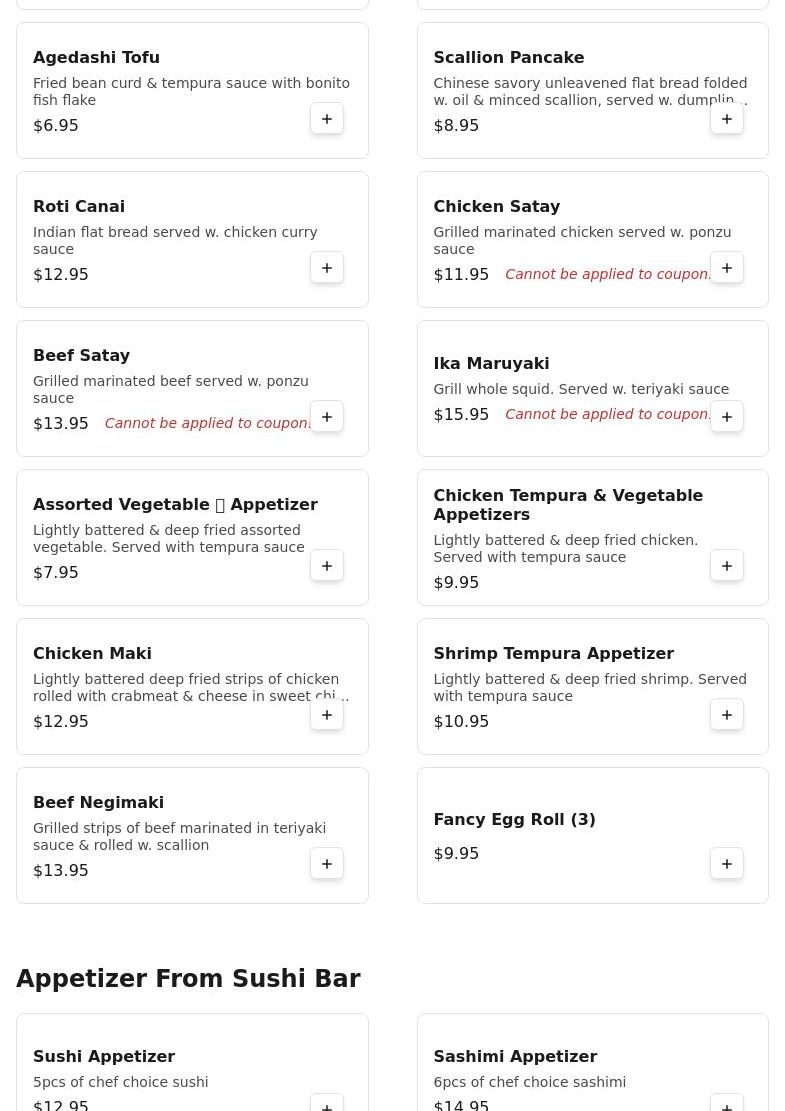Add Scallion Pancake using plus button
Viewport: 785px width, 1111px height.
tap(727, 119)
